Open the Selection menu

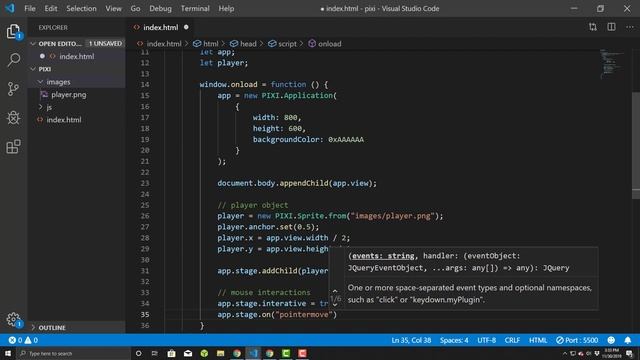[81, 9]
